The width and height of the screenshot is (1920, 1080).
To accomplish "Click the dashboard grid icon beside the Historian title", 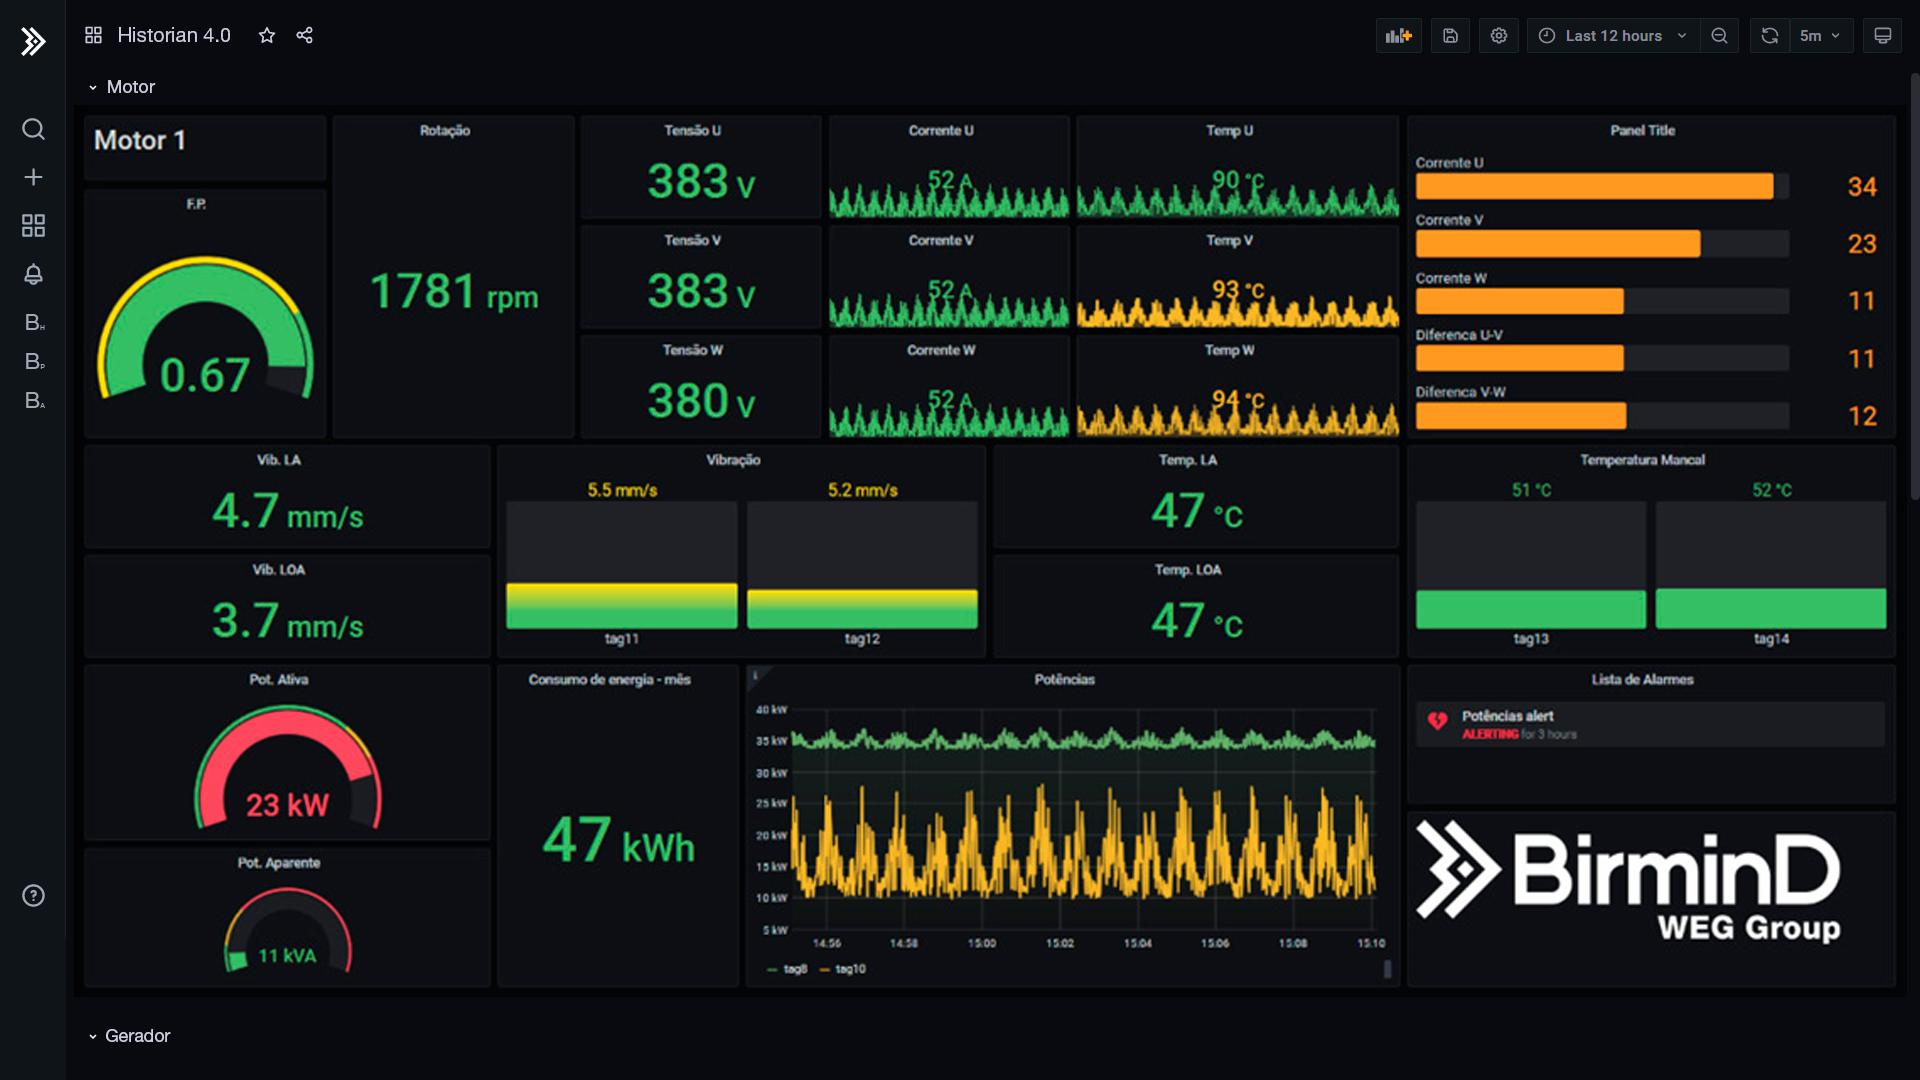I will [93, 35].
